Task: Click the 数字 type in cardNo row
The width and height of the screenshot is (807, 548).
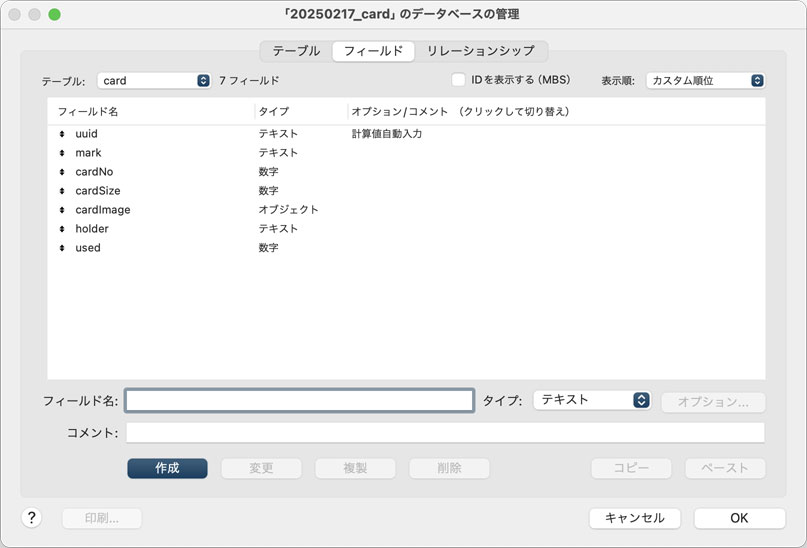Action: pyautogui.click(x=268, y=172)
